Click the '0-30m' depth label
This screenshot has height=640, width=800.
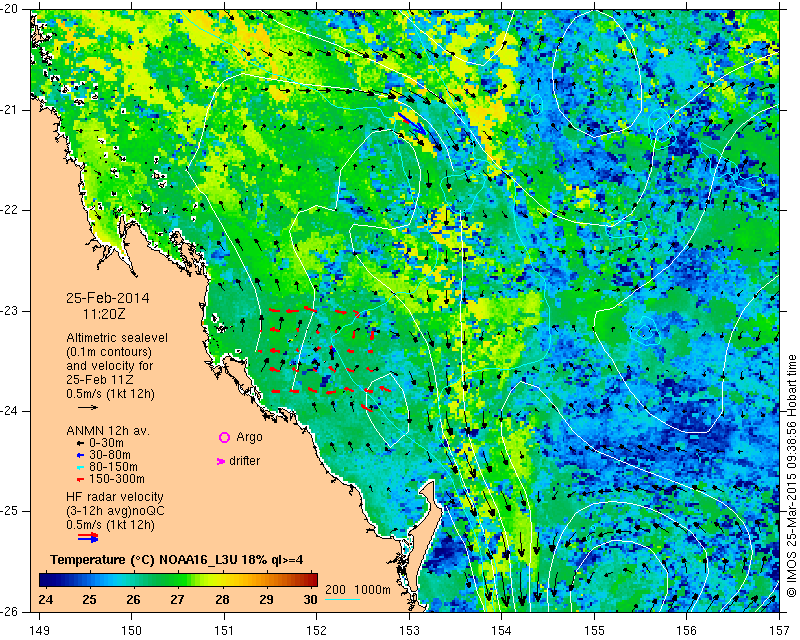106,443
